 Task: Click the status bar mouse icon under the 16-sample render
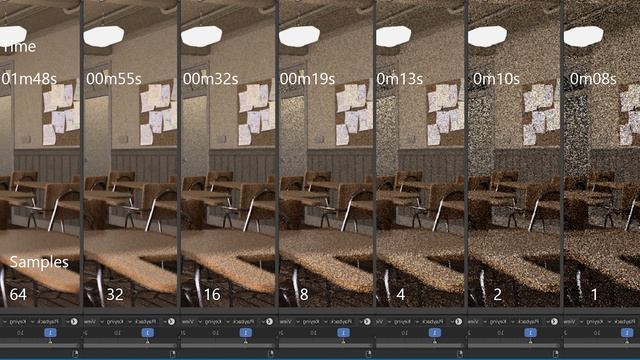[271, 353]
